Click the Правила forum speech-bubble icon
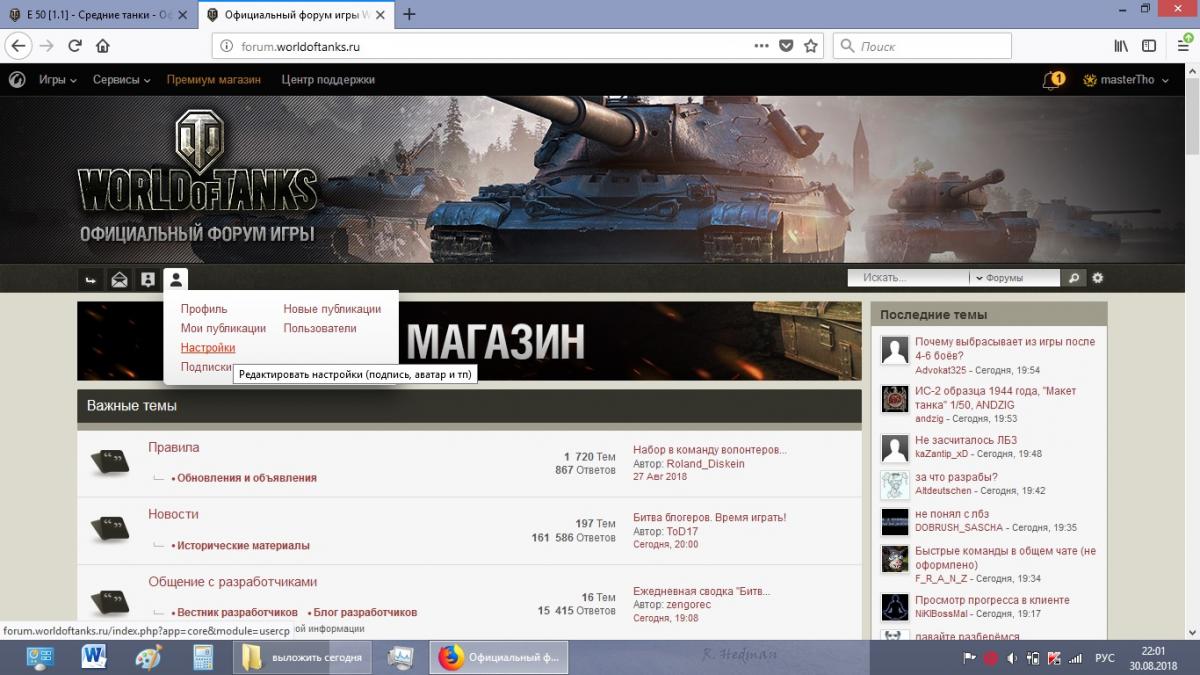The height and width of the screenshot is (675, 1200). 109,462
